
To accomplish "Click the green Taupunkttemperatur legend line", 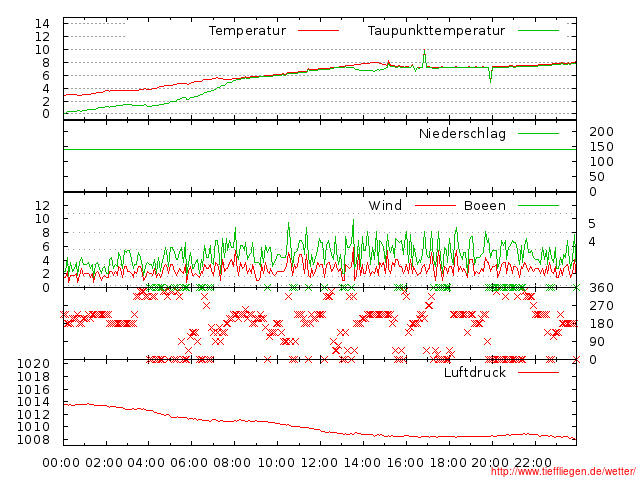I will click(x=538, y=31).
